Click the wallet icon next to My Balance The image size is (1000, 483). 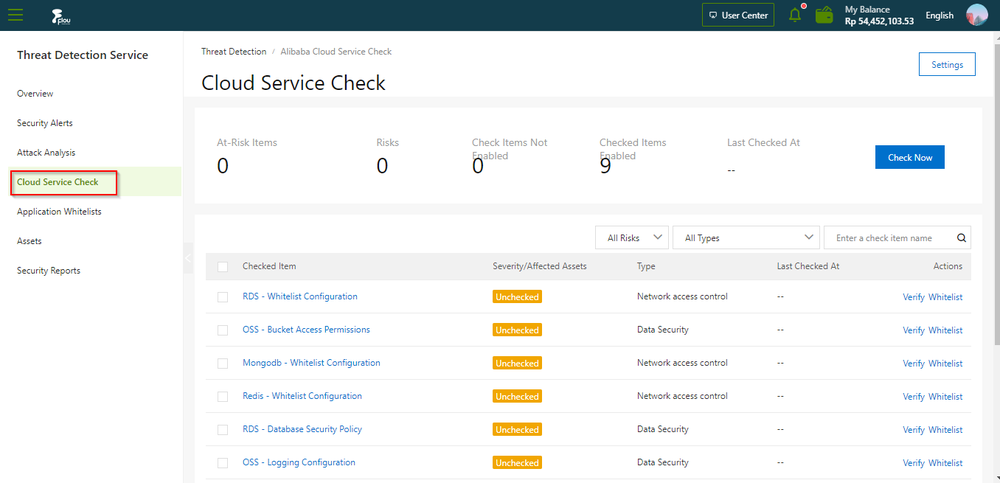click(x=825, y=15)
